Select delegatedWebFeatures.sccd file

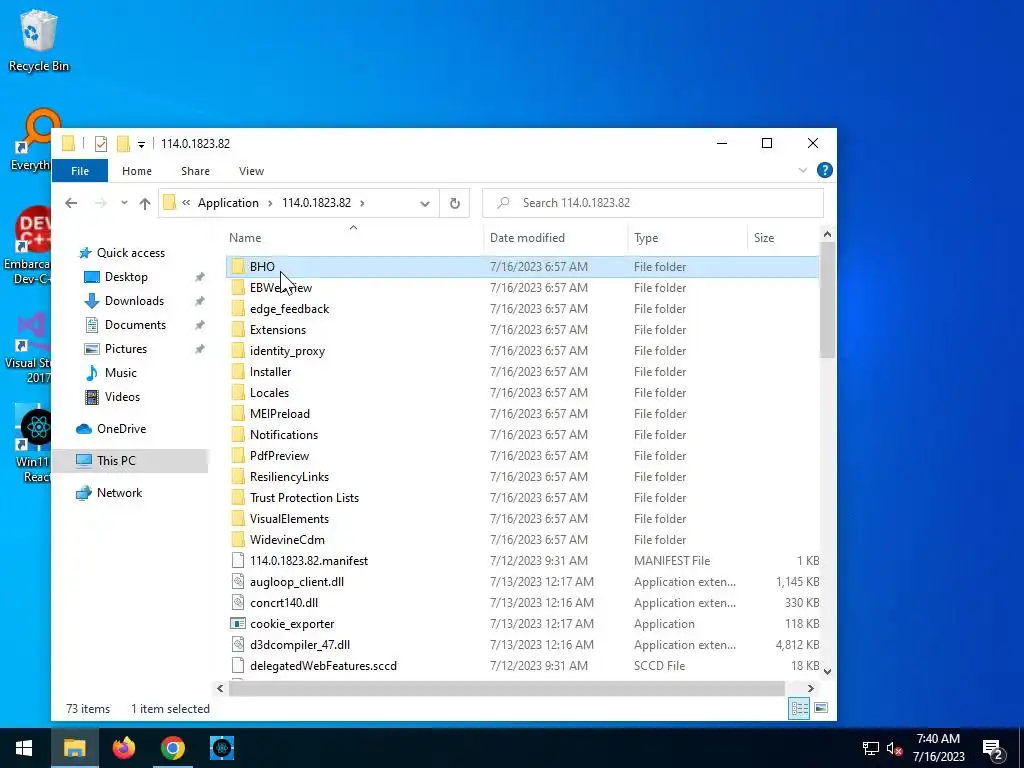[323, 666]
